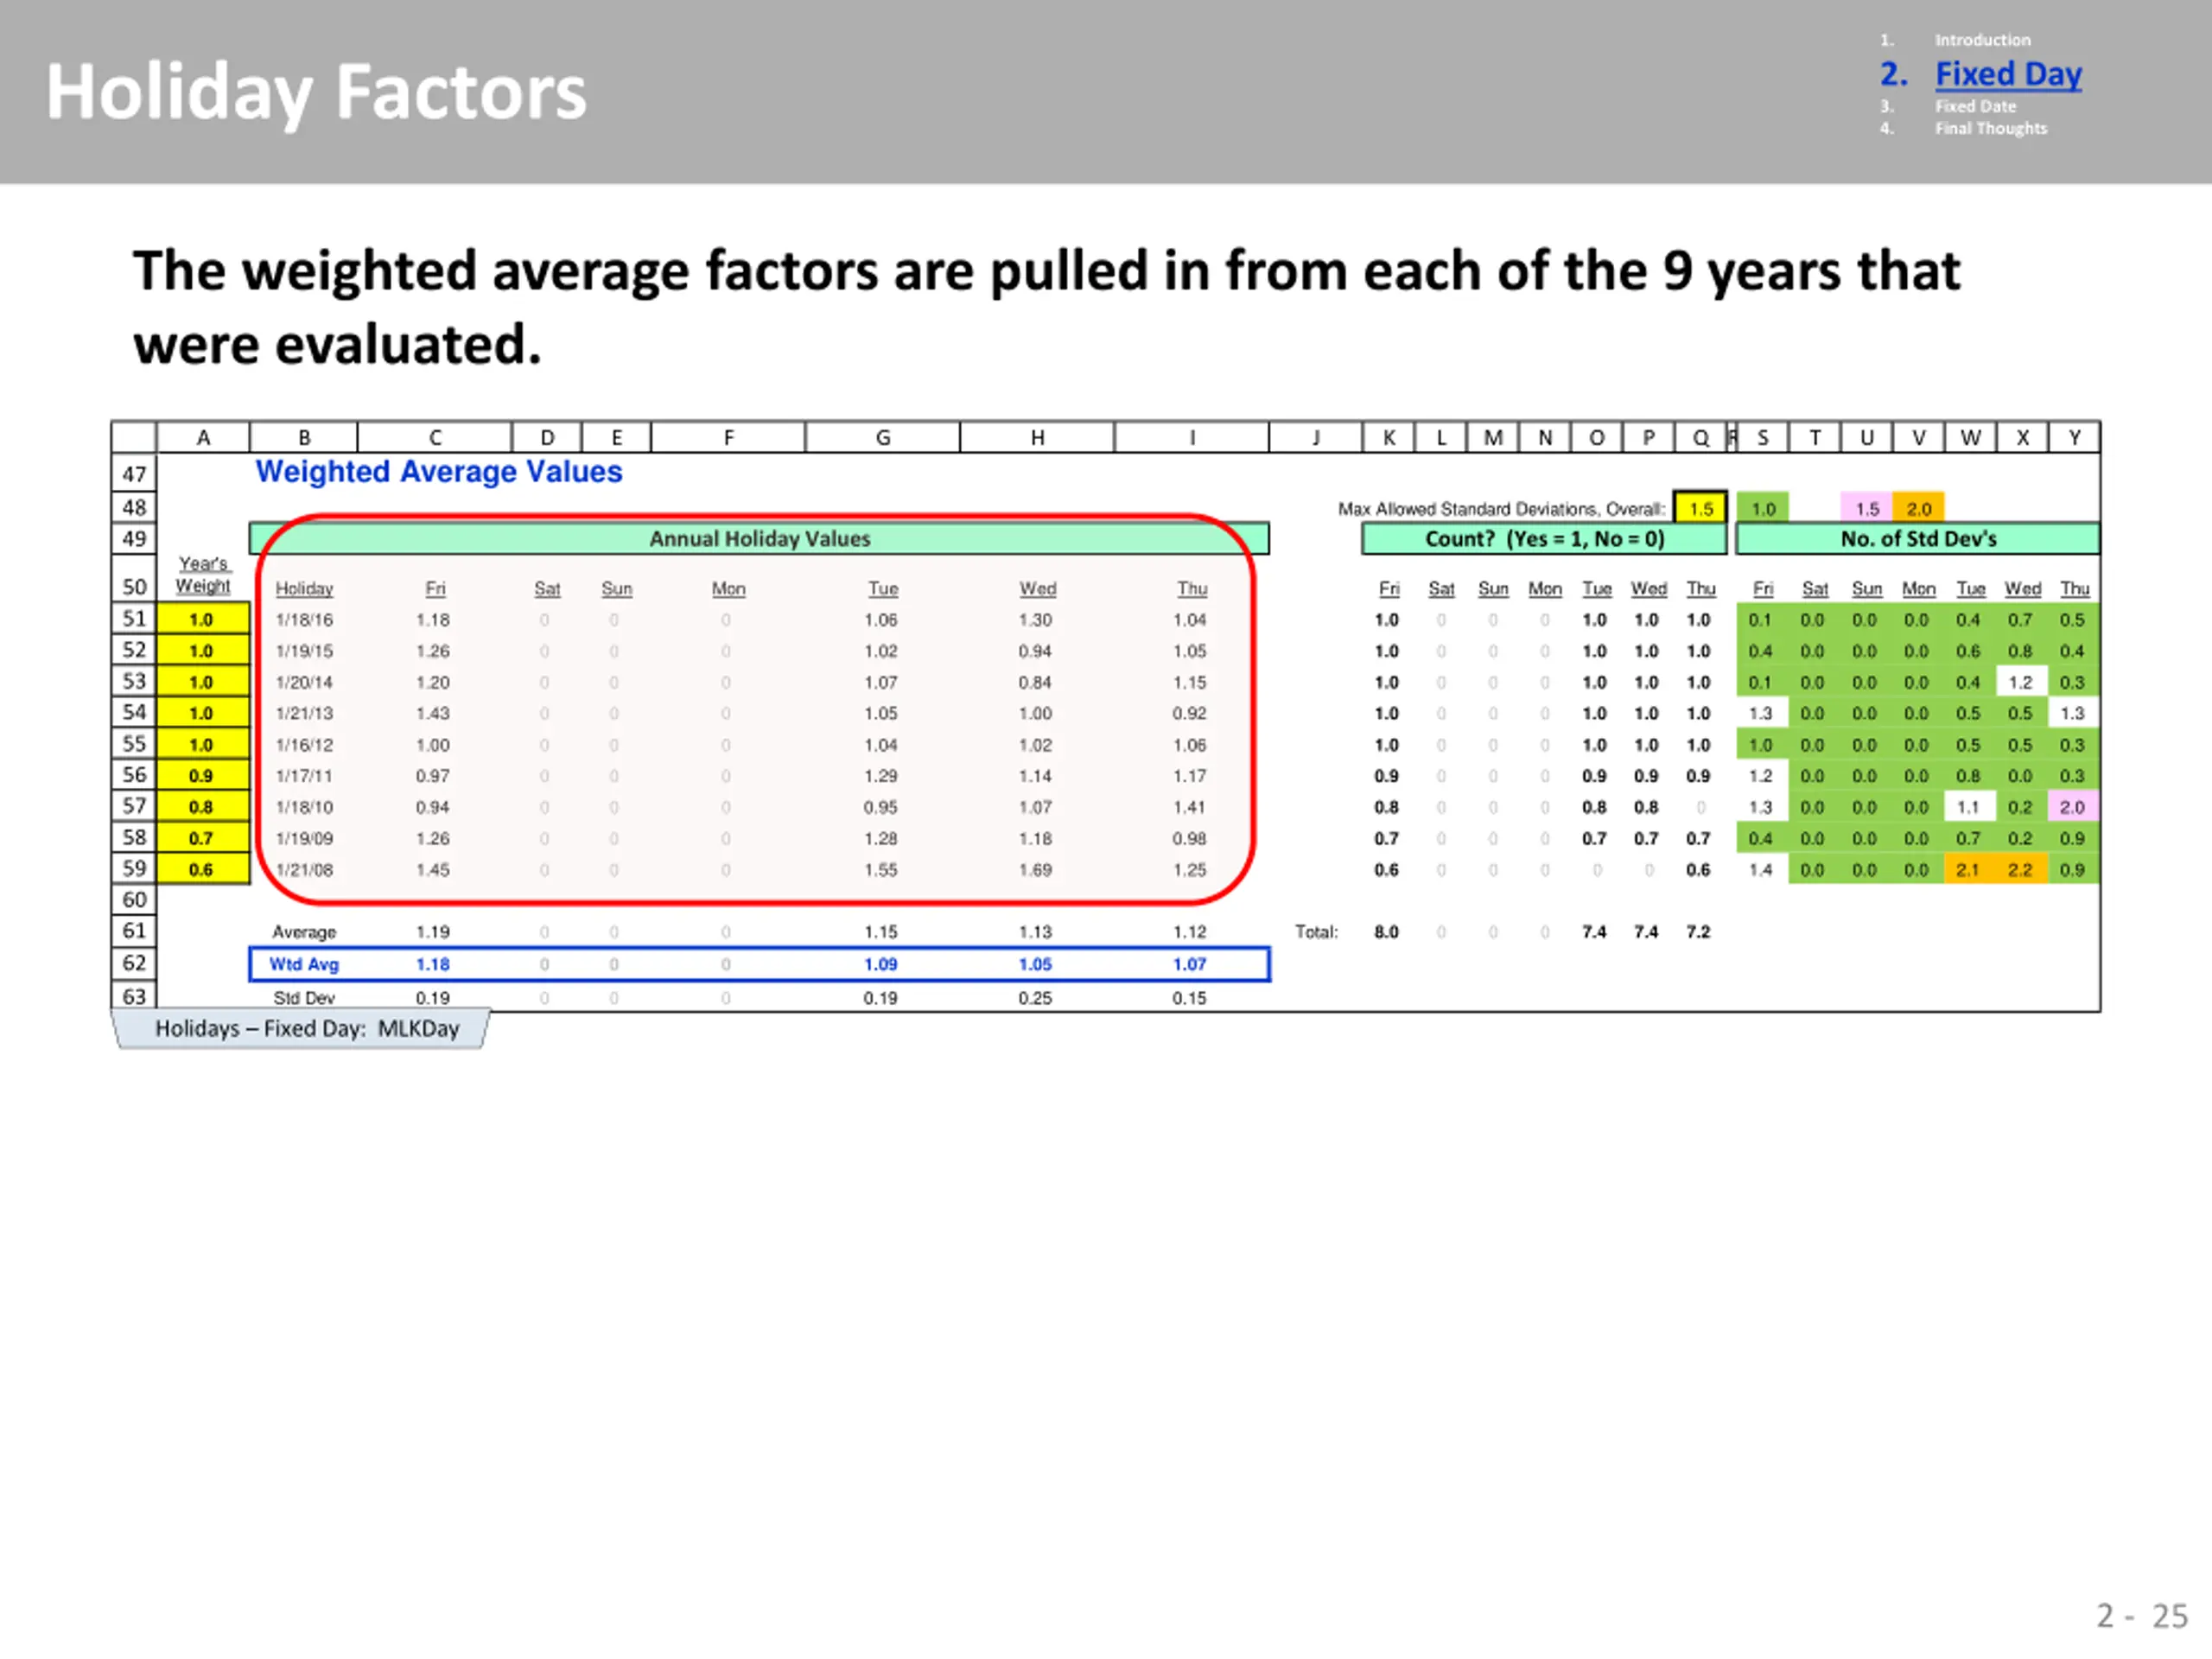Click the Holiday column heading
This screenshot has width=2212, height=1659.
304,589
